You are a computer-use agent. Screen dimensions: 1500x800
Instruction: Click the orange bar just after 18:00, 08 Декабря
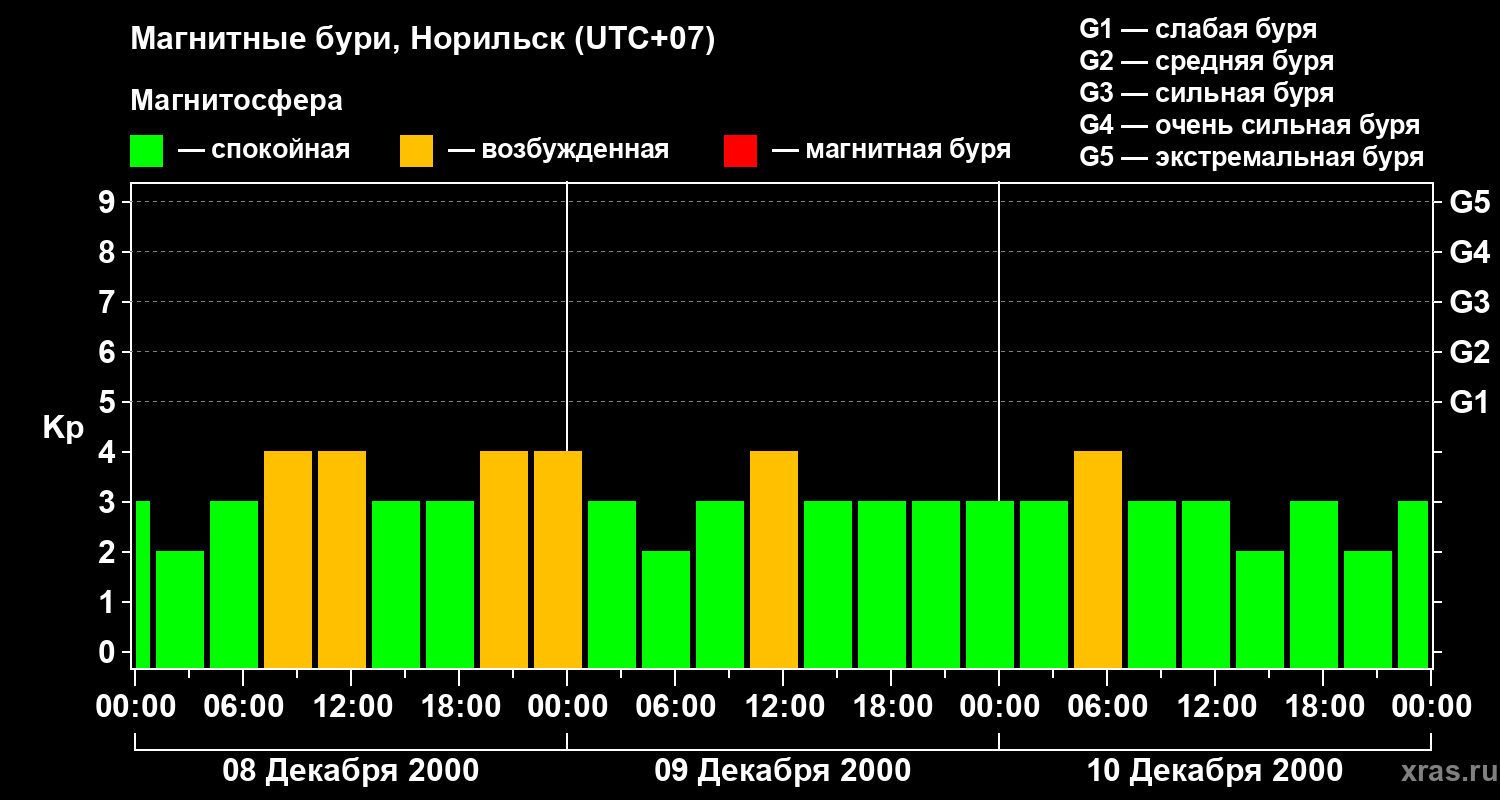pyautogui.click(x=504, y=559)
